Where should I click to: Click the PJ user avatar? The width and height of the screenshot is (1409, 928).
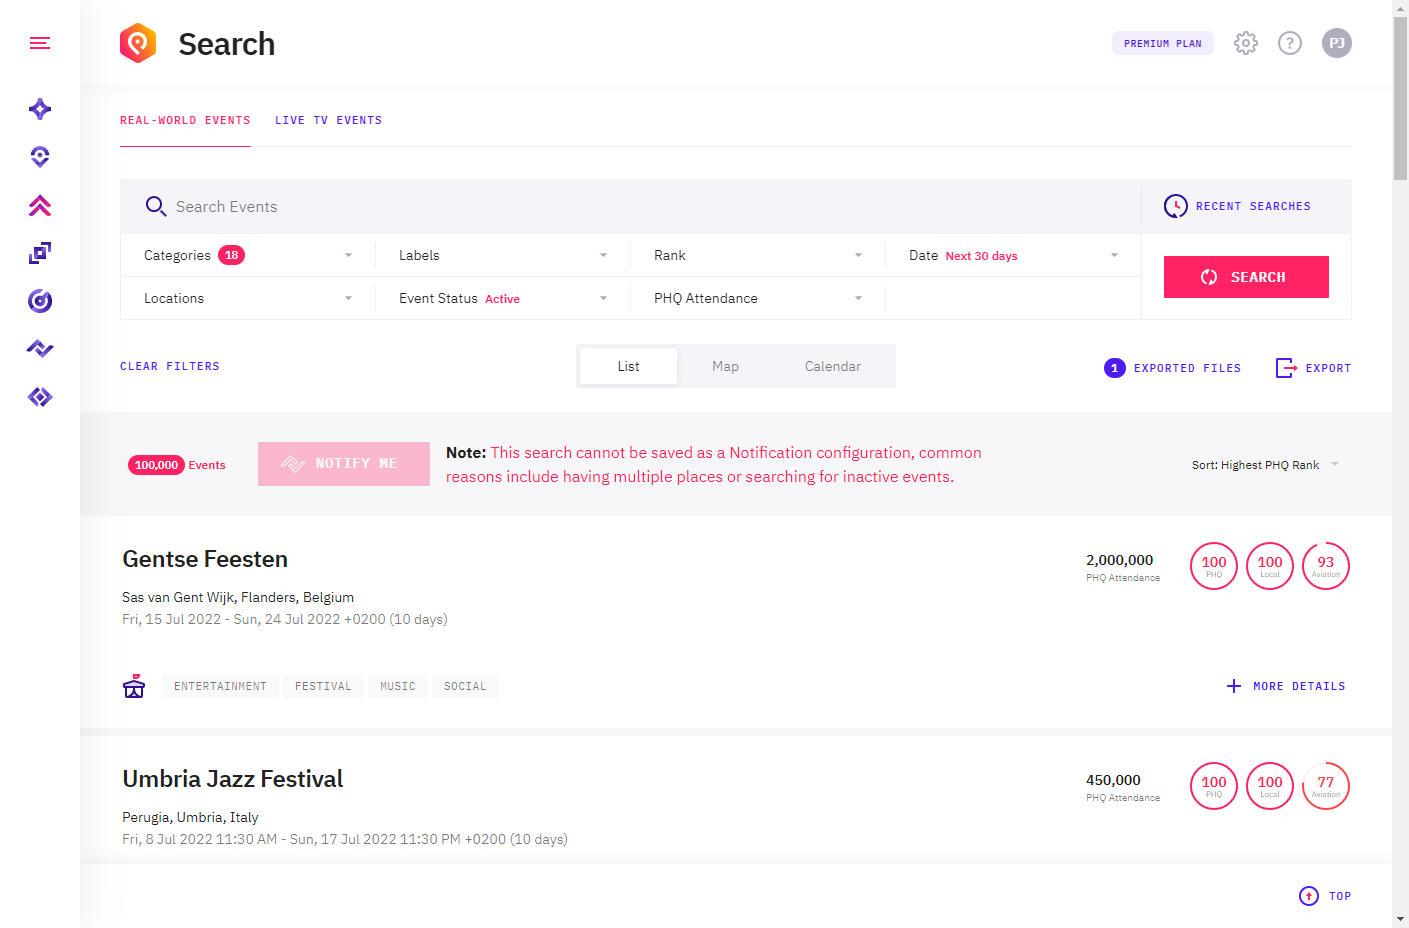click(x=1336, y=43)
